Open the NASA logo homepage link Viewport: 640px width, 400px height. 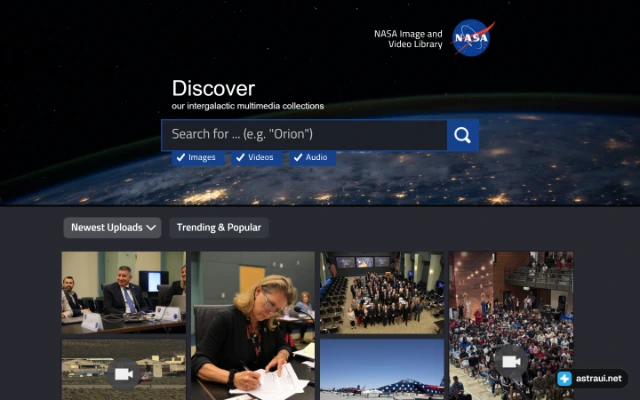coord(473,38)
